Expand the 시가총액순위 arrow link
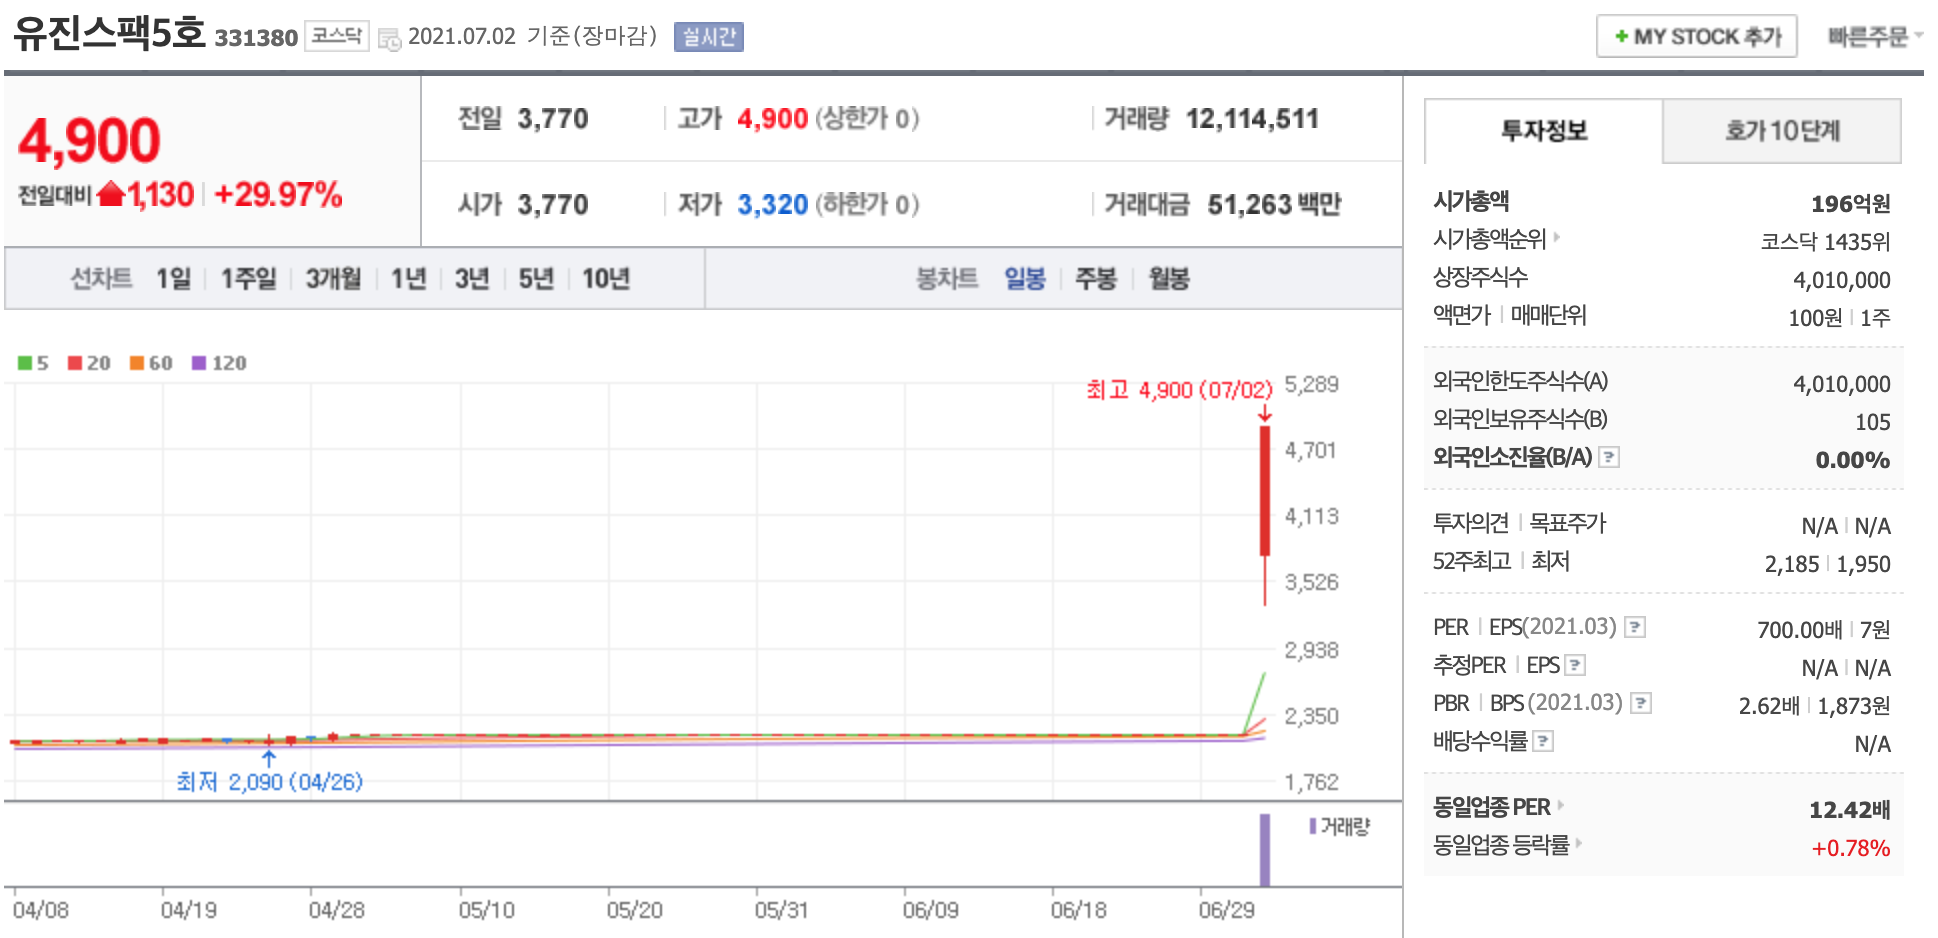 [x=1557, y=238]
